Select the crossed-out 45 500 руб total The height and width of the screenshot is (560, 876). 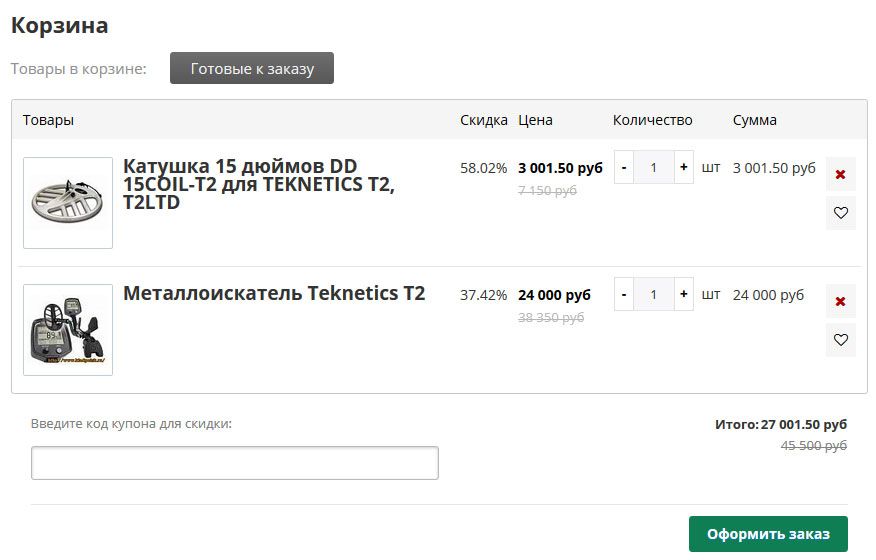[x=814, y=445]
